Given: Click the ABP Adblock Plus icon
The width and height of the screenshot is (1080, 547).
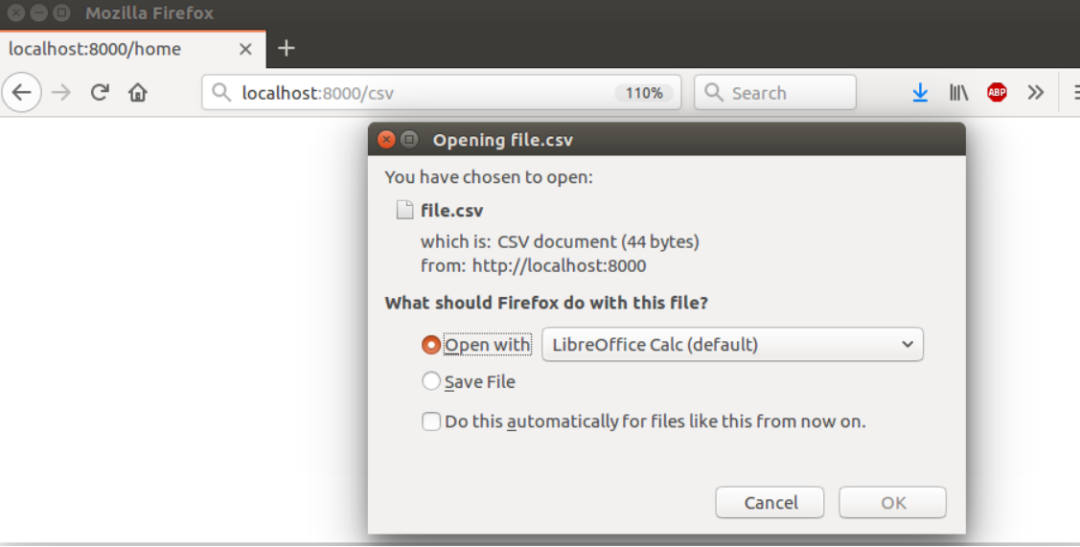Looking at the screenshot, I should 997,92.
